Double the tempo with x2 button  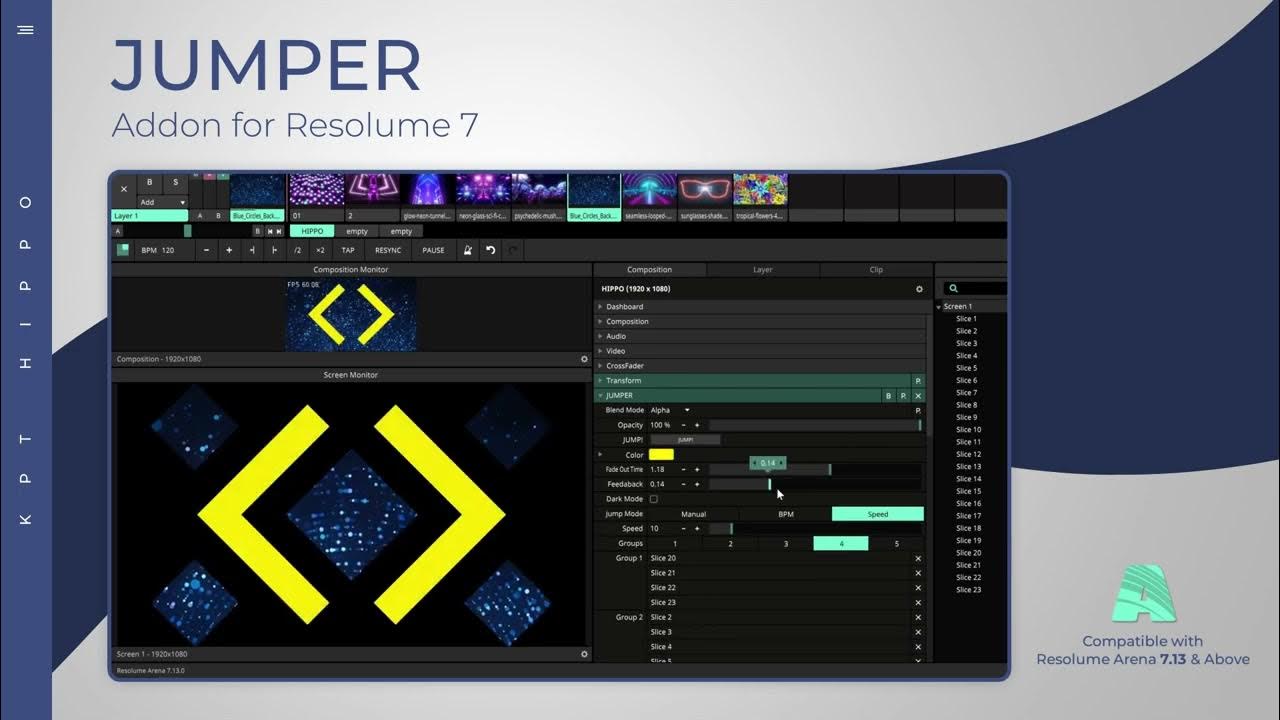click(320, 250)
